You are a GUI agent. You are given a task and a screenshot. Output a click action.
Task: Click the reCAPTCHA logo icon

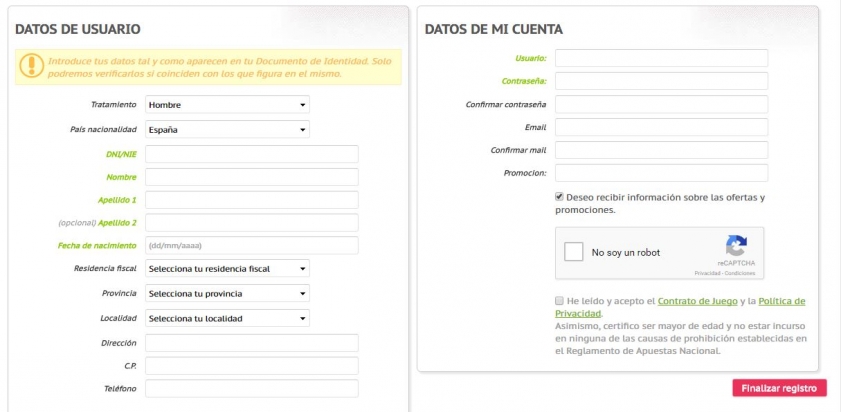tap(736, 246)
